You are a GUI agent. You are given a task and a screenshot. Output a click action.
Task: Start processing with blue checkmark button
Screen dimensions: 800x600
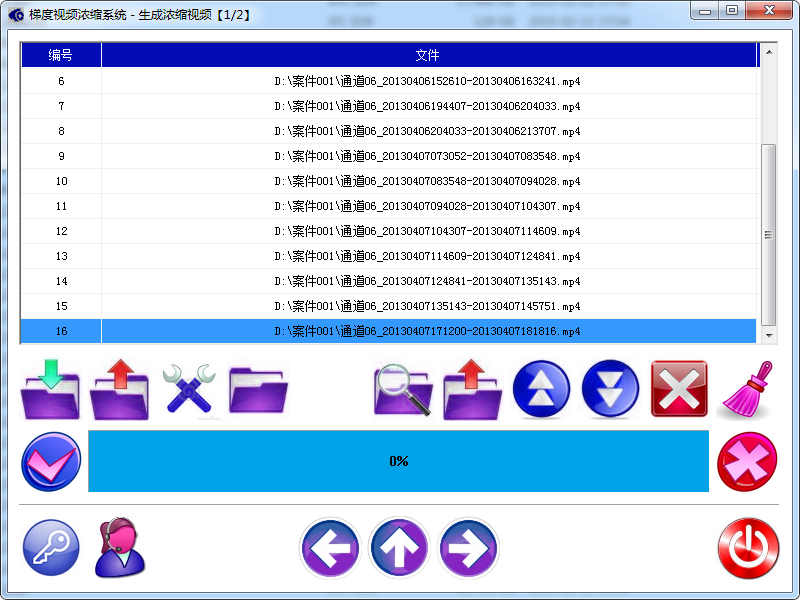pos(51,461)
